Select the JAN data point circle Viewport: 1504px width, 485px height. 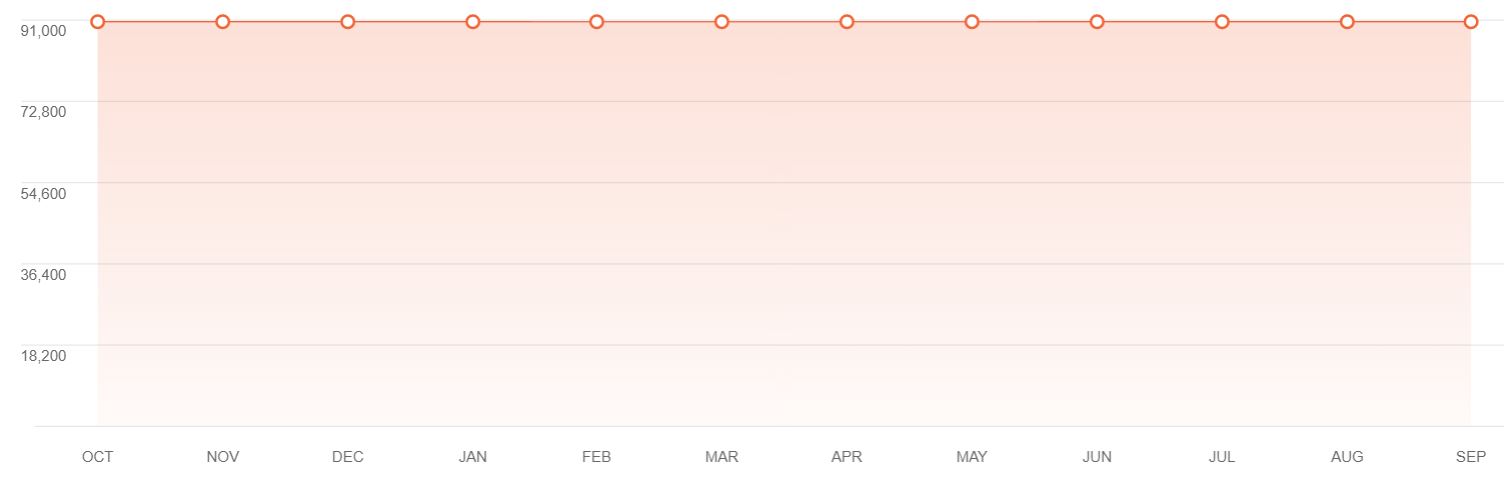[x=473, y=22]
